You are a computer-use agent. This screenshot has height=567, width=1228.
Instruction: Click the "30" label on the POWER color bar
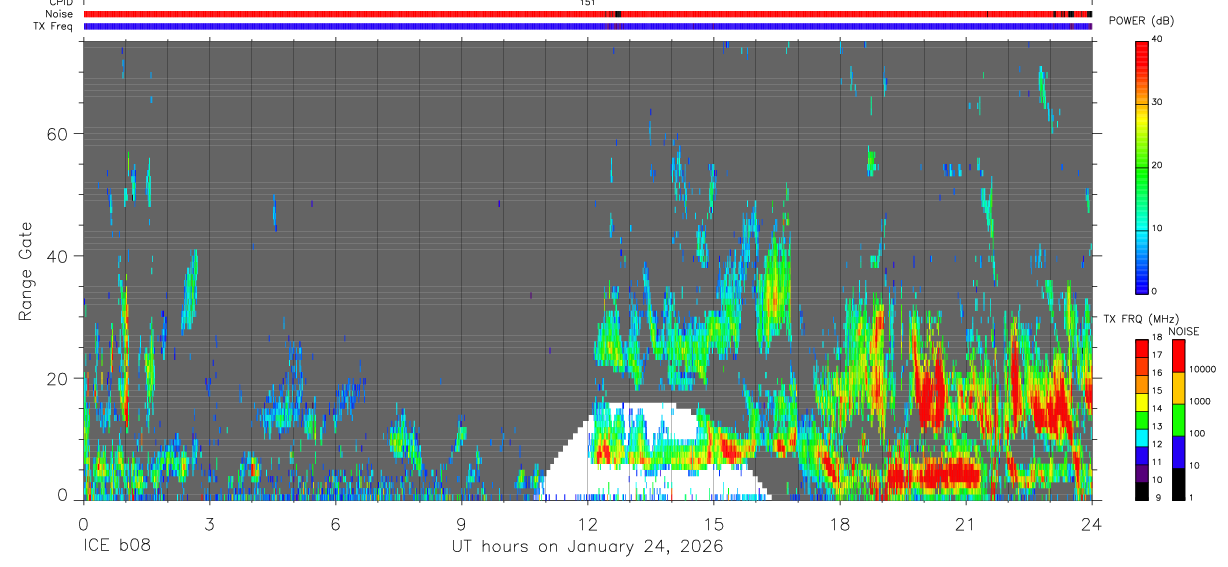click(1158, 102)
